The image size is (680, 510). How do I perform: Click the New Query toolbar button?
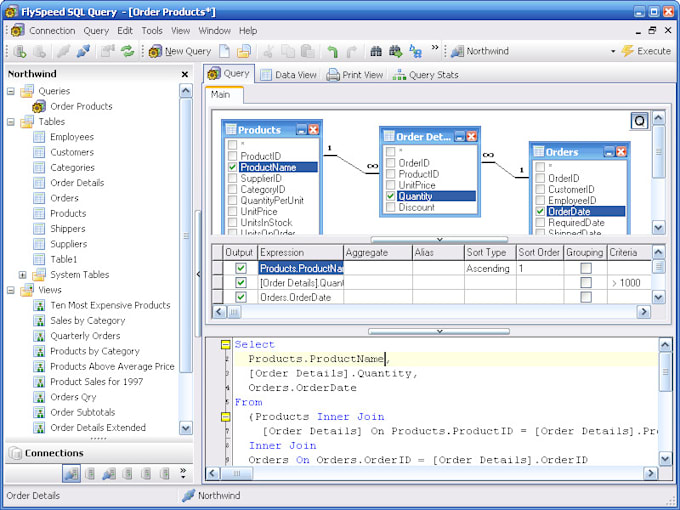[x=180, y=51]
